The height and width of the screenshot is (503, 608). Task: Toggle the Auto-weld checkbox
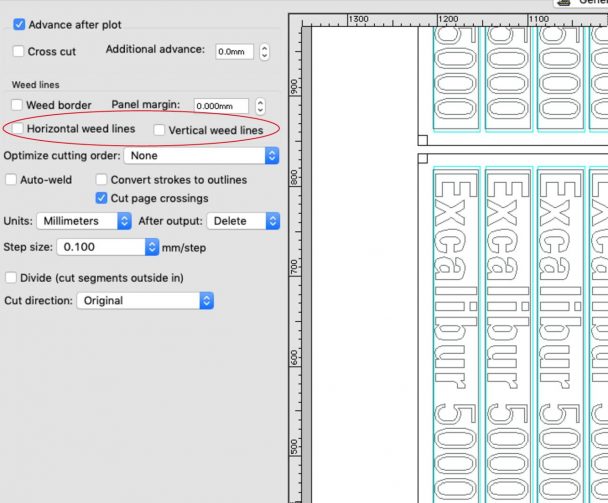(x=11, y=180)
